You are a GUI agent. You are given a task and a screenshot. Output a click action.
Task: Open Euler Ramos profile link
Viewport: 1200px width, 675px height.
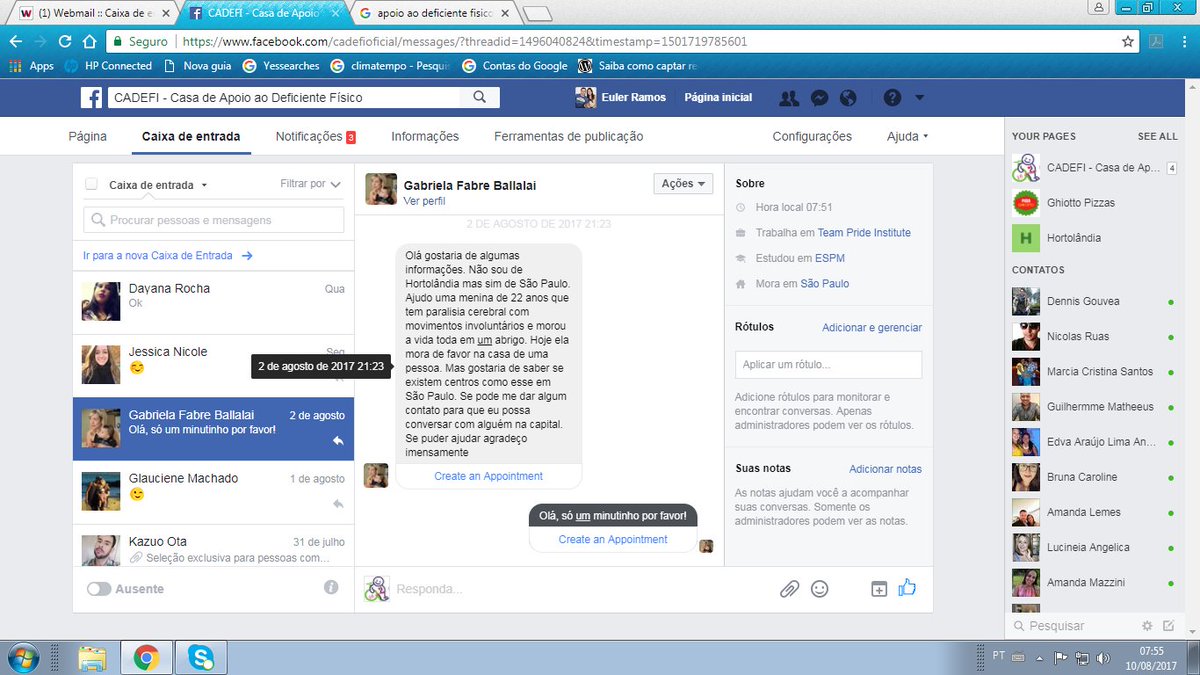622,98
